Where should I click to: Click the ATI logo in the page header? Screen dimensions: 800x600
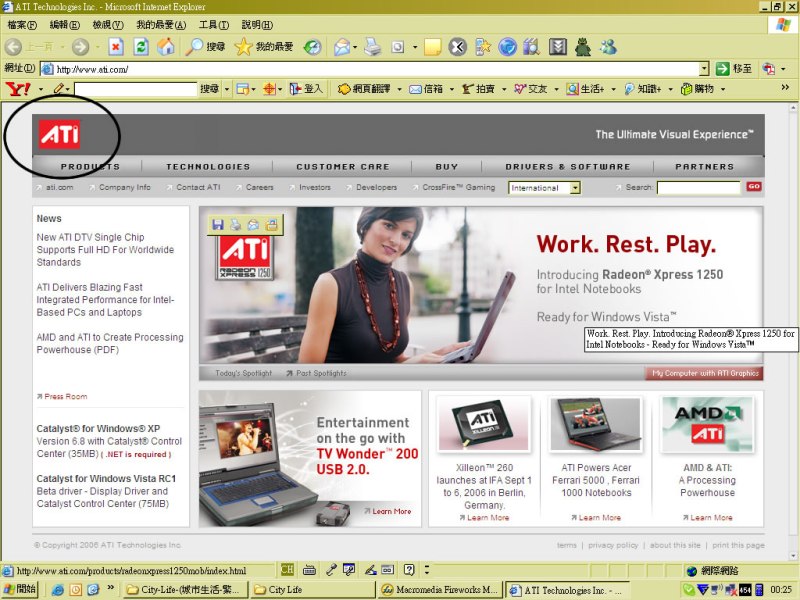tap(60, 135)
